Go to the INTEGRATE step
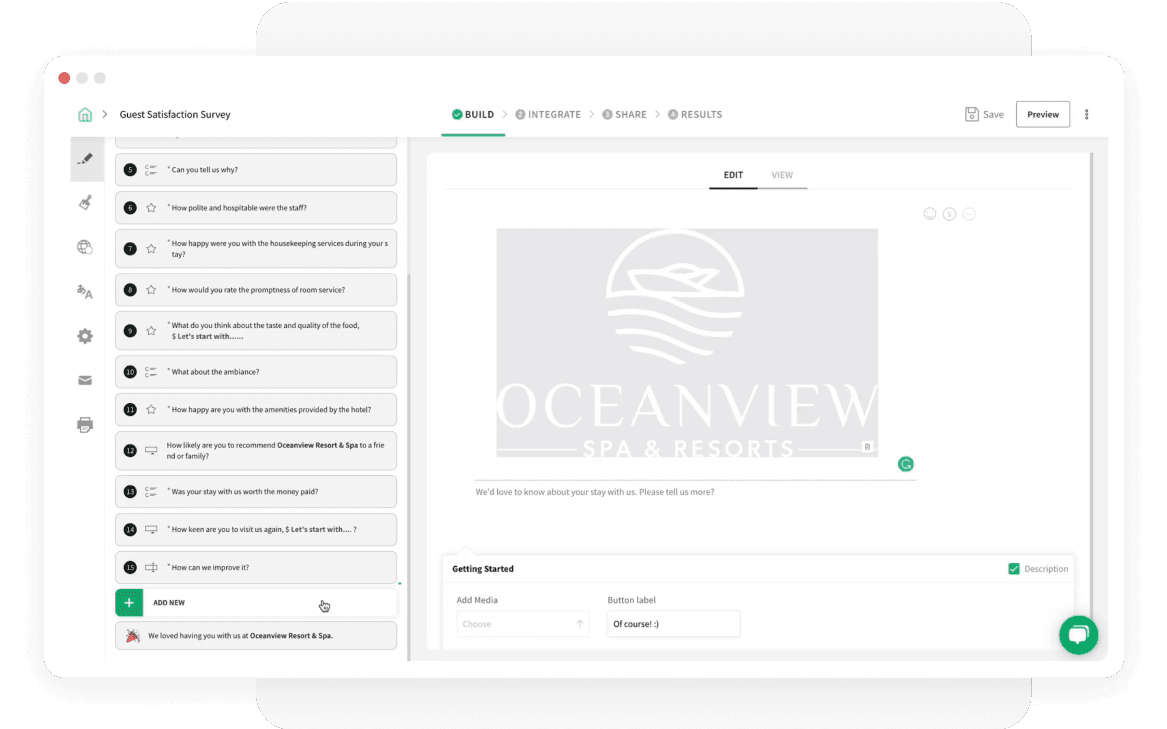Screen dimensions: 1167x729 pyautogui.click(x=548, y=114)
